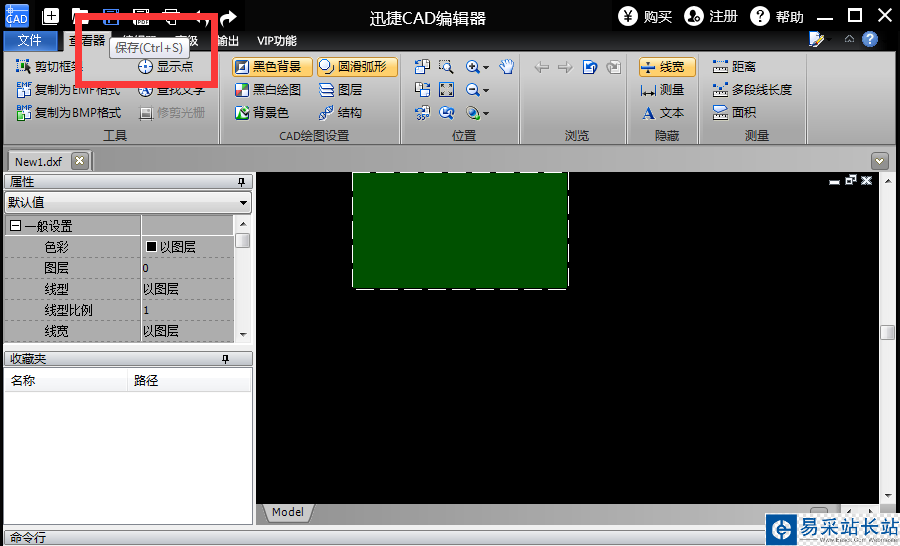This screenshot has height=546, width=900.
Task: Click the 色彩 black color swatch
Action: pyautogui.click(x=151, y=246)
